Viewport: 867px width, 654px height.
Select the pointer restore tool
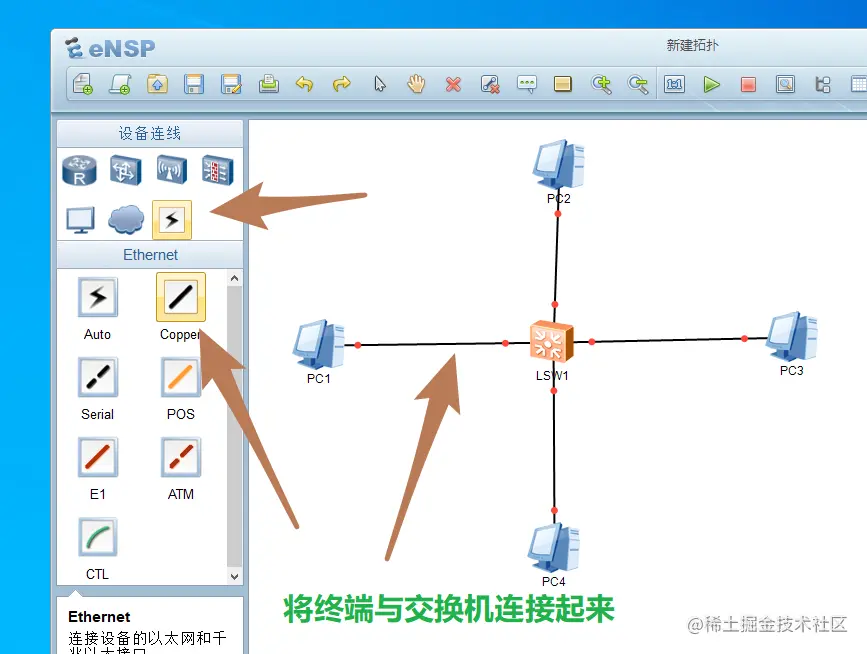(379, 84)
